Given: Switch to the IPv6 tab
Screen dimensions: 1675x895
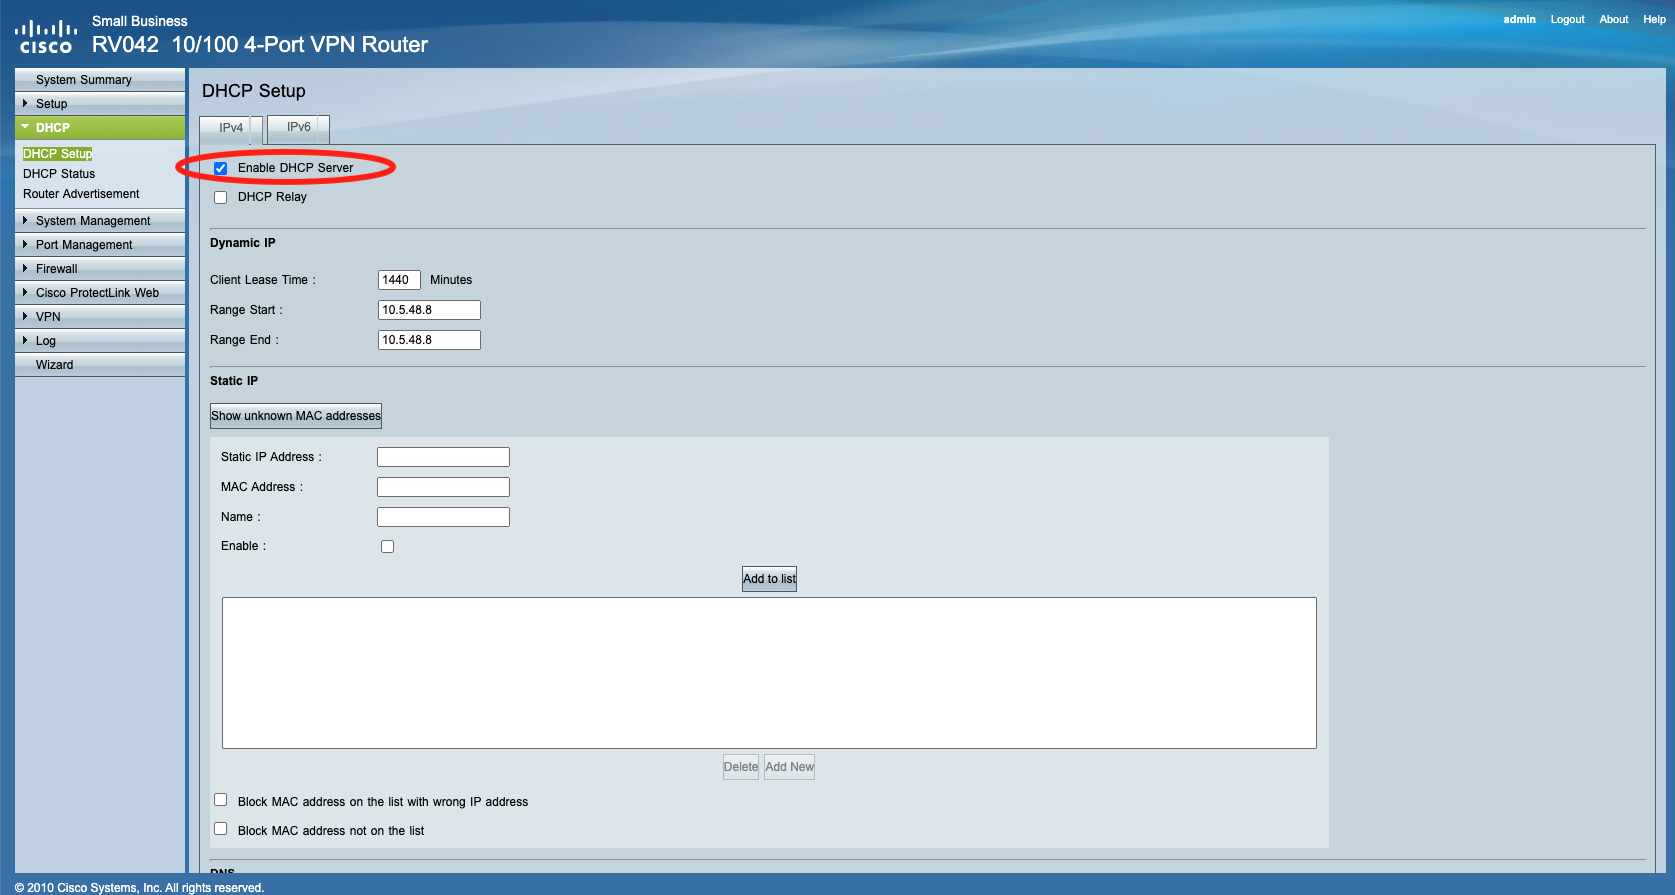Looking at the screenshot, I should (x=299, y=127).
